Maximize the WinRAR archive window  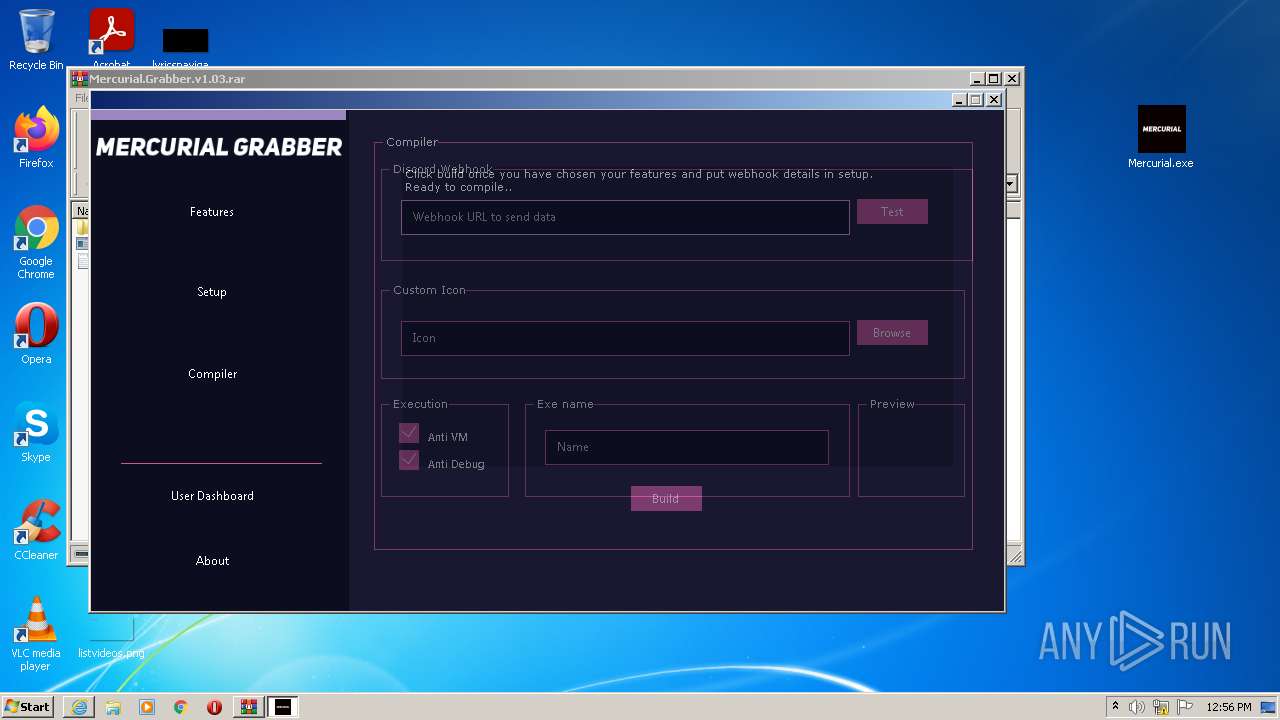click(994, 78)
